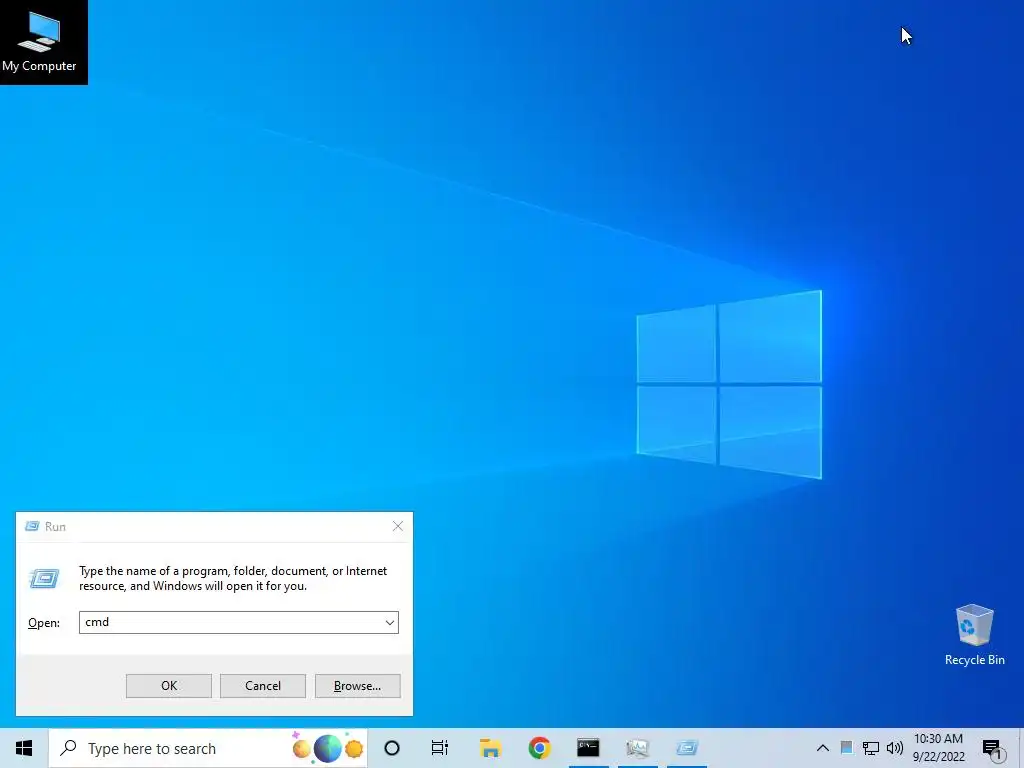Open the Windows Start menu
Screen dimensions: 1024x768
24,748
